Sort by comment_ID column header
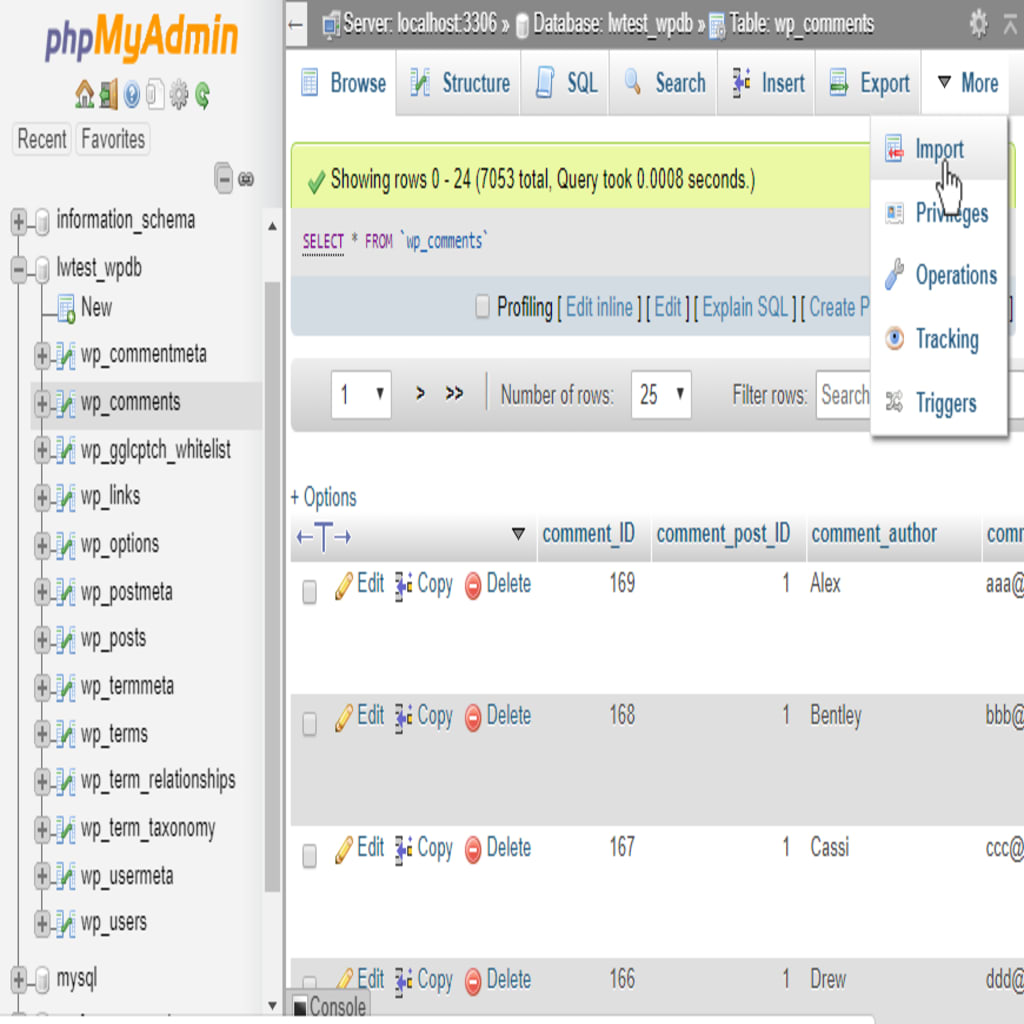 [x=588, y=534]
